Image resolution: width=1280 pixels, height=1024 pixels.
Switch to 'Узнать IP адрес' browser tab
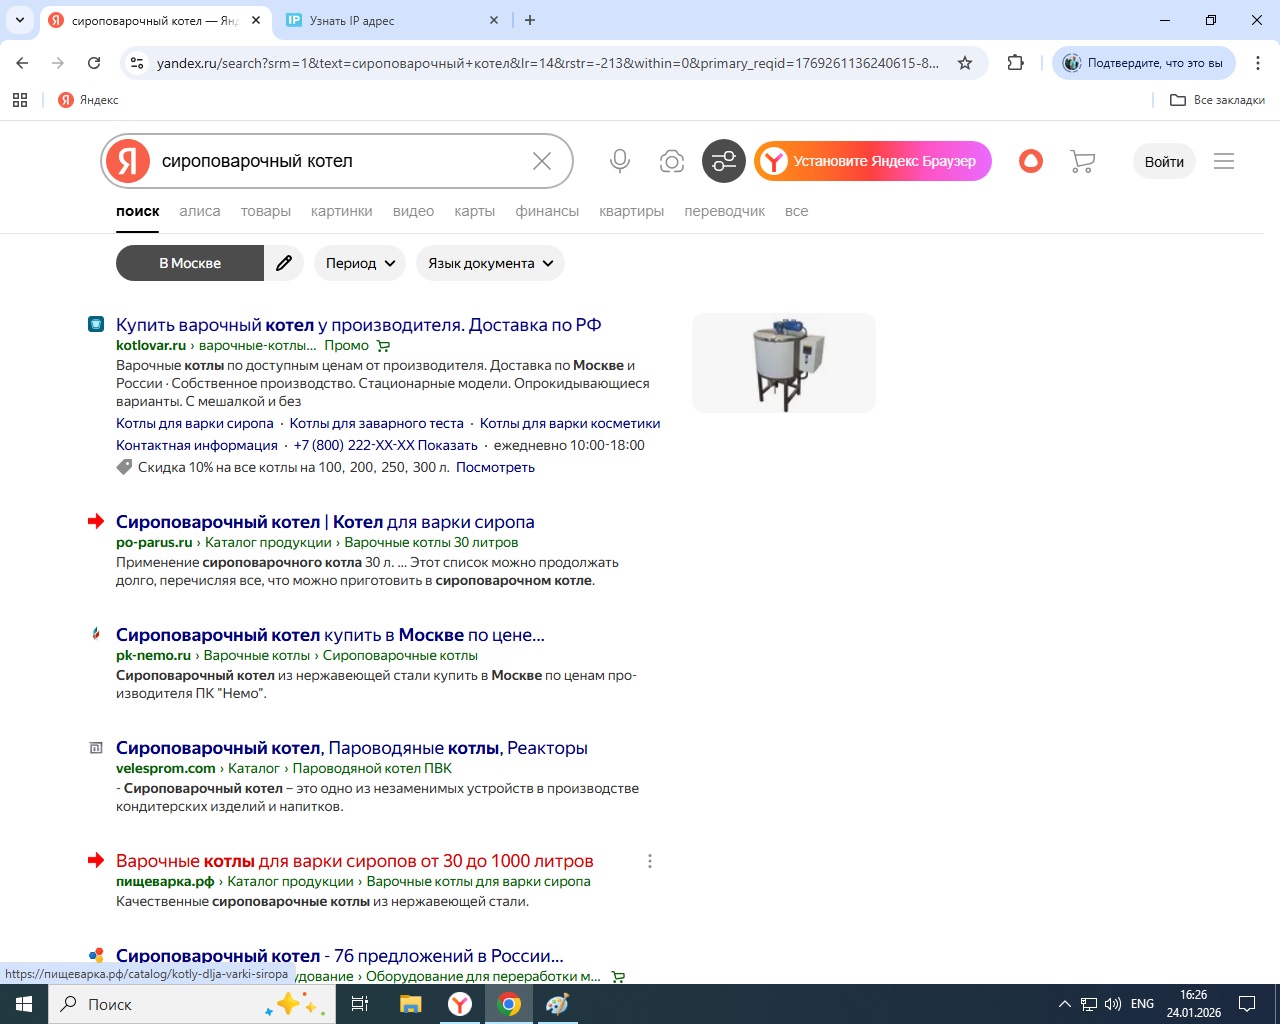(x=390, y=20)
